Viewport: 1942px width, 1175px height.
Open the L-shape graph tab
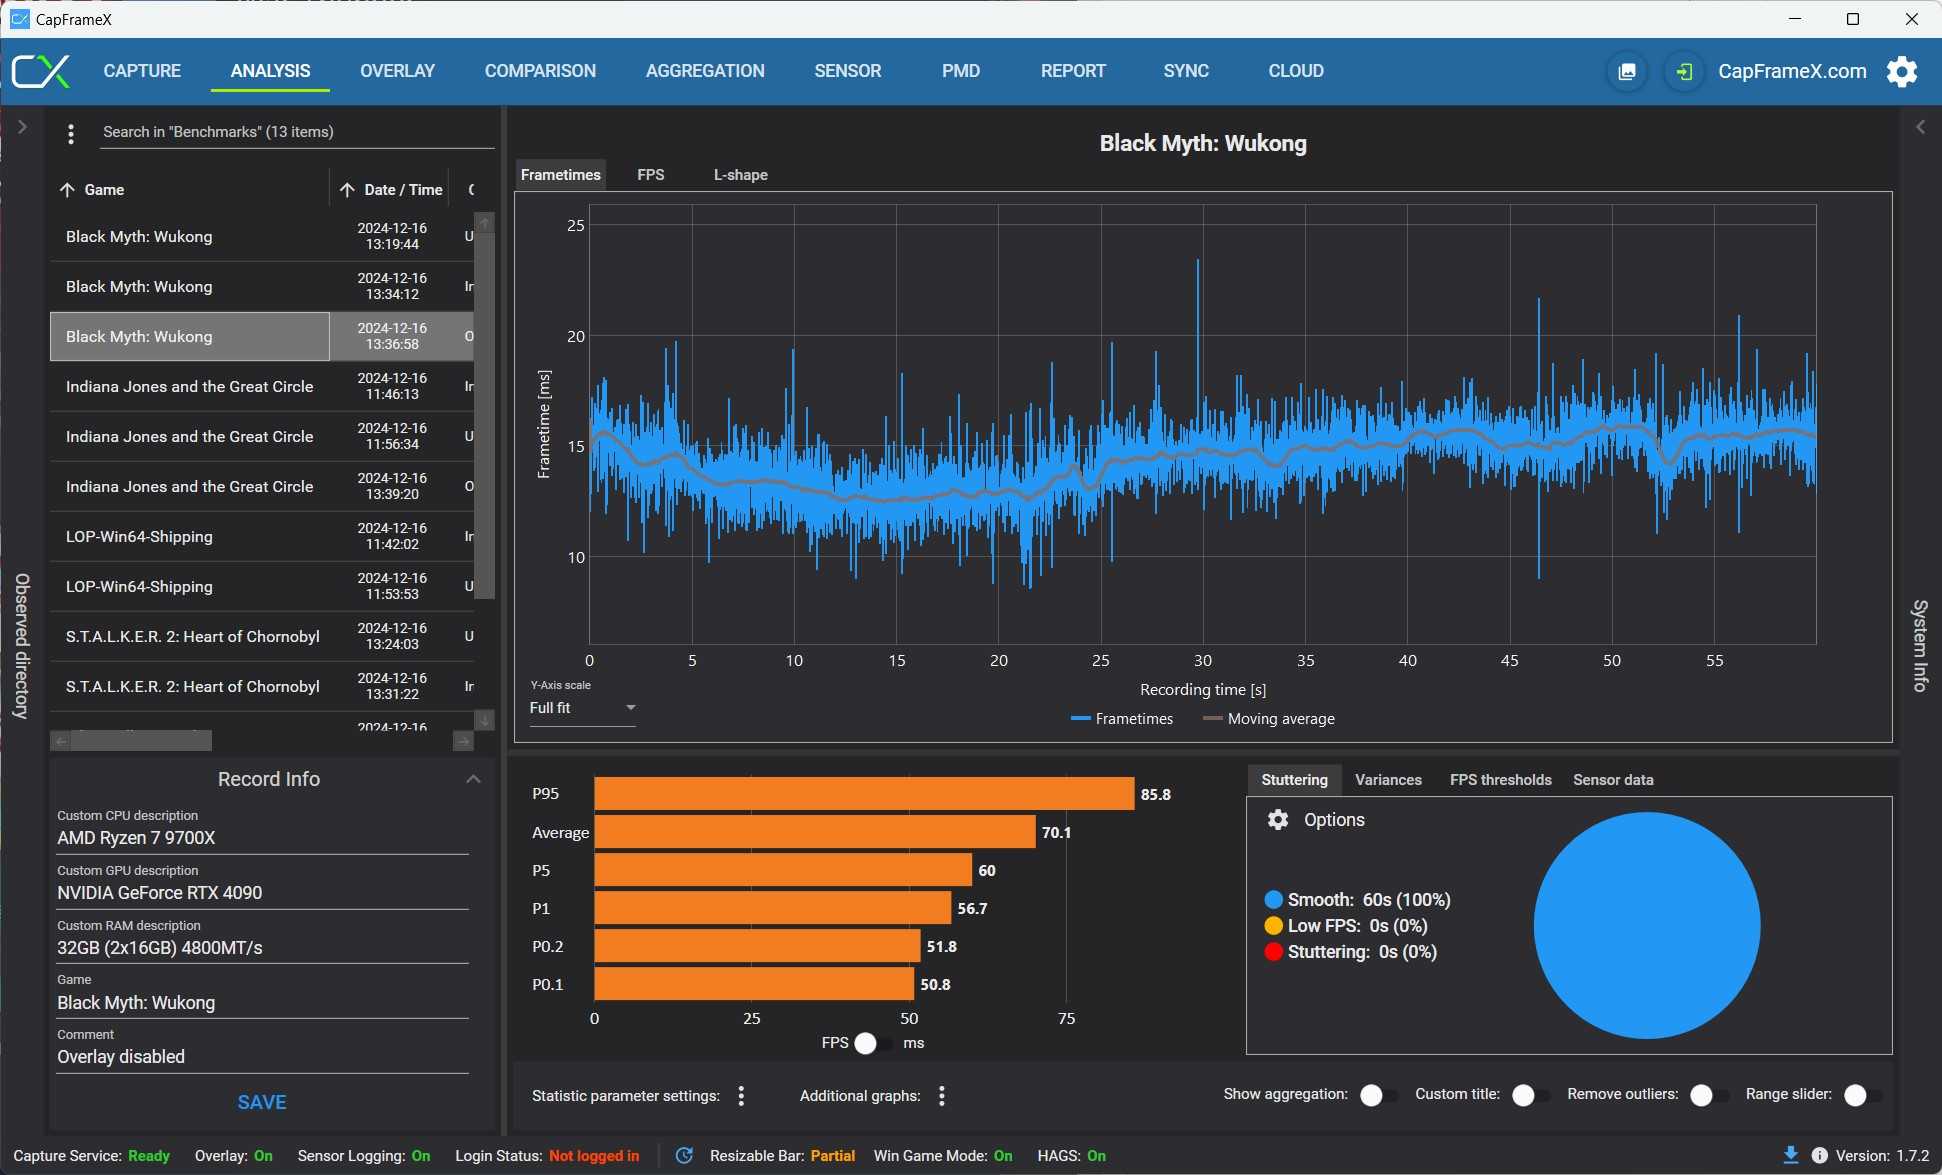click(740, 175)
